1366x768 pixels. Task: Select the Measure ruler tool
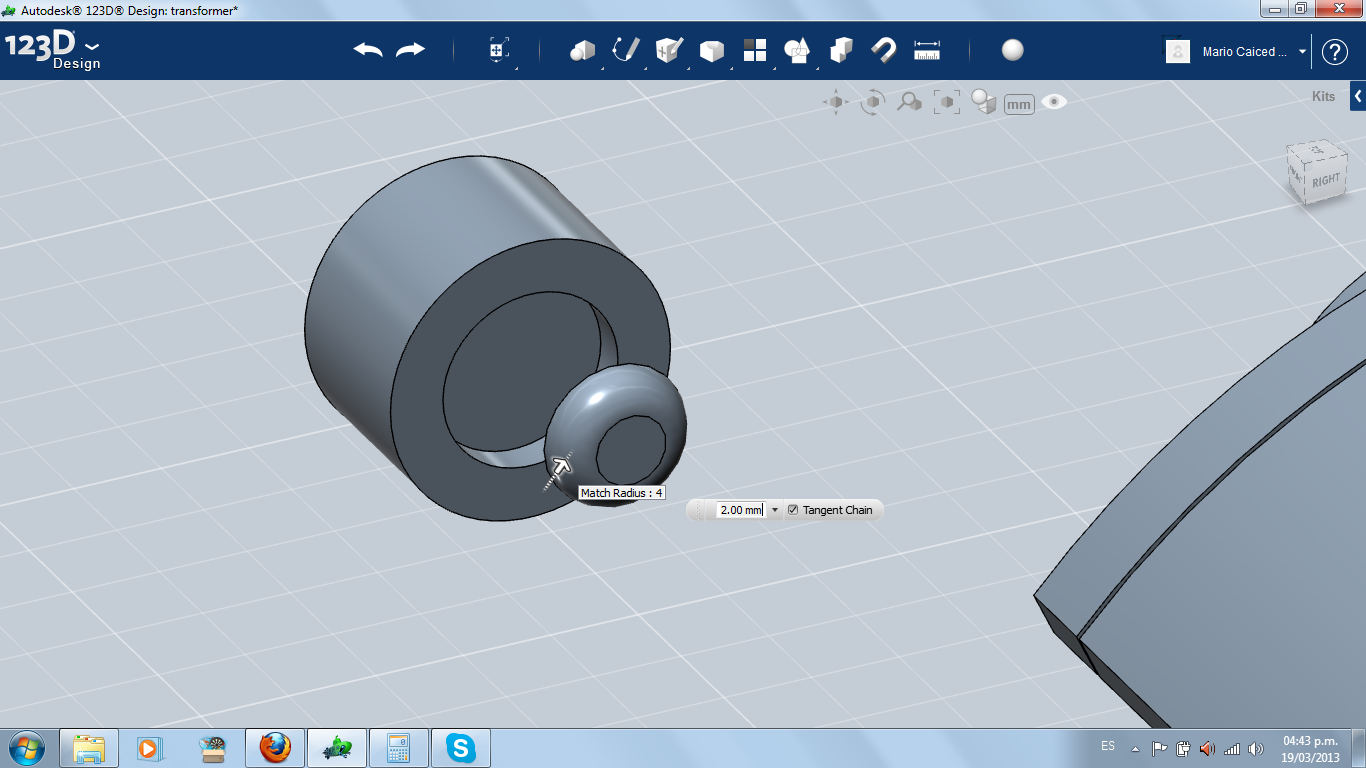(x=928, y=50)
